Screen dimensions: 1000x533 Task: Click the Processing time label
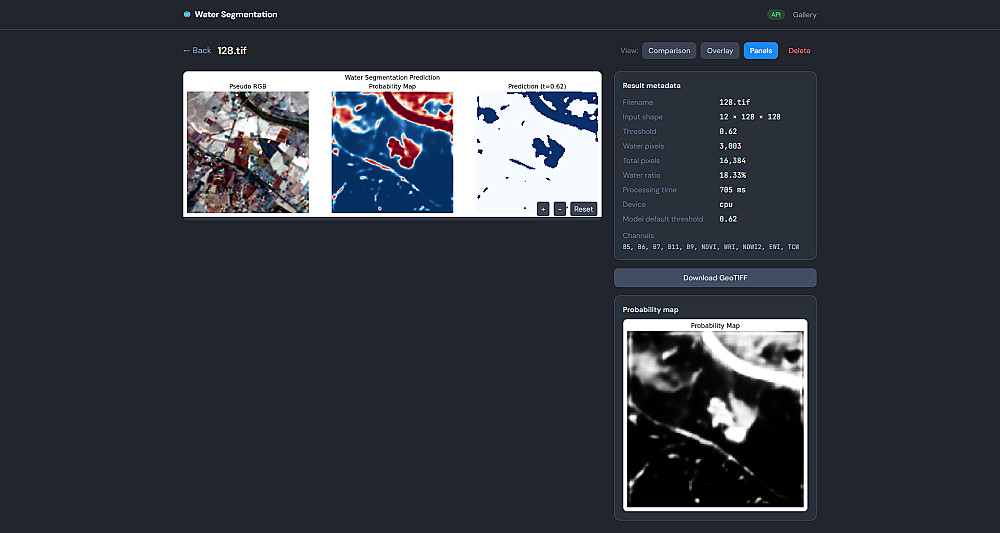[x=649, y=190]
